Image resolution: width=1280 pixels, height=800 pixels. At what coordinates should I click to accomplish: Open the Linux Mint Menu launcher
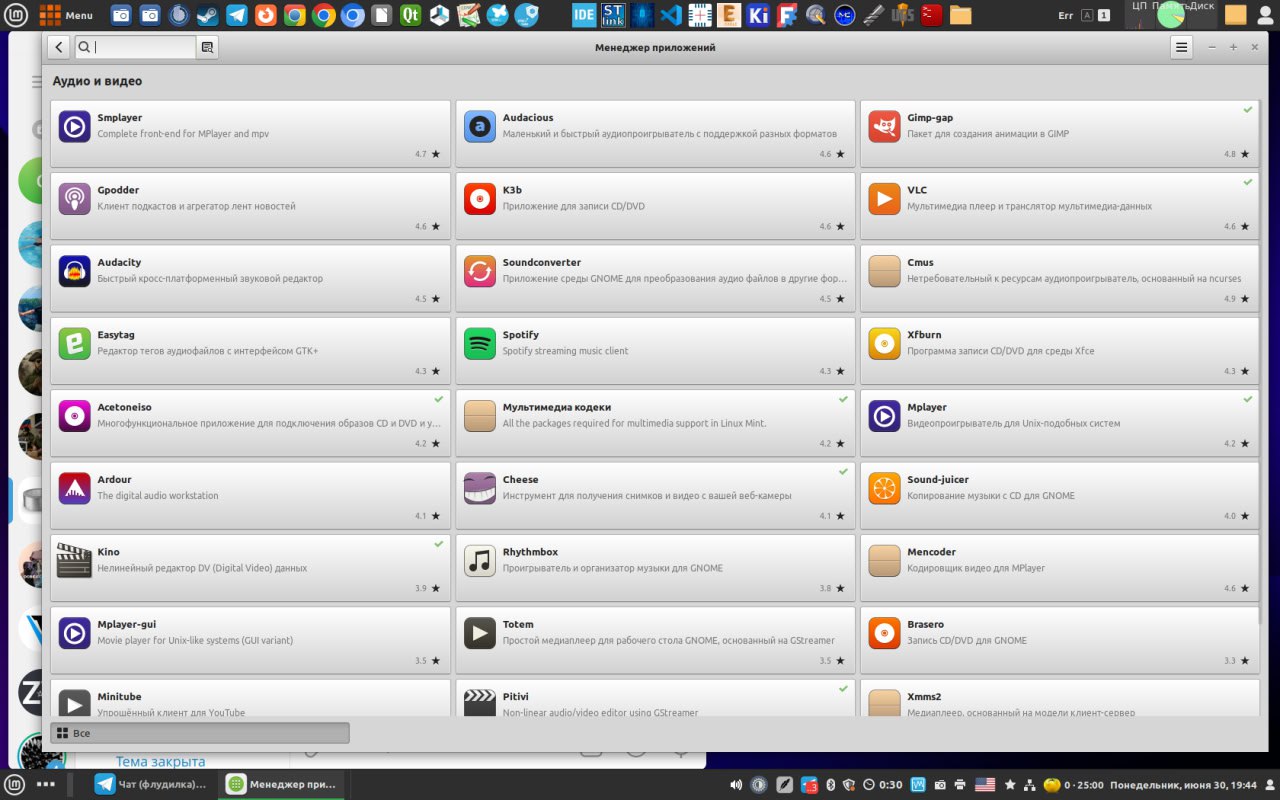[x=66, y=15]
